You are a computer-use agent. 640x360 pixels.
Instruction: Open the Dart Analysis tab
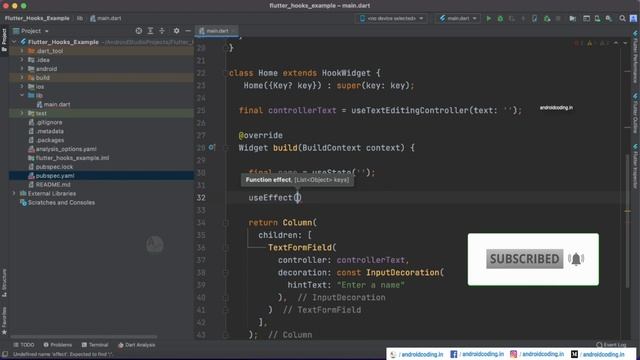coord(137,345)
